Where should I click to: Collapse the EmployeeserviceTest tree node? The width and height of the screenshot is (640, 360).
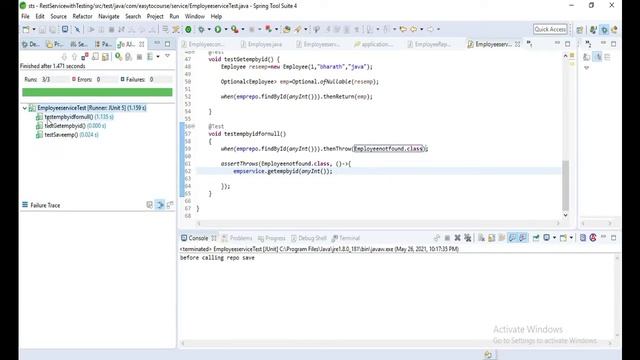pos(24,108)
